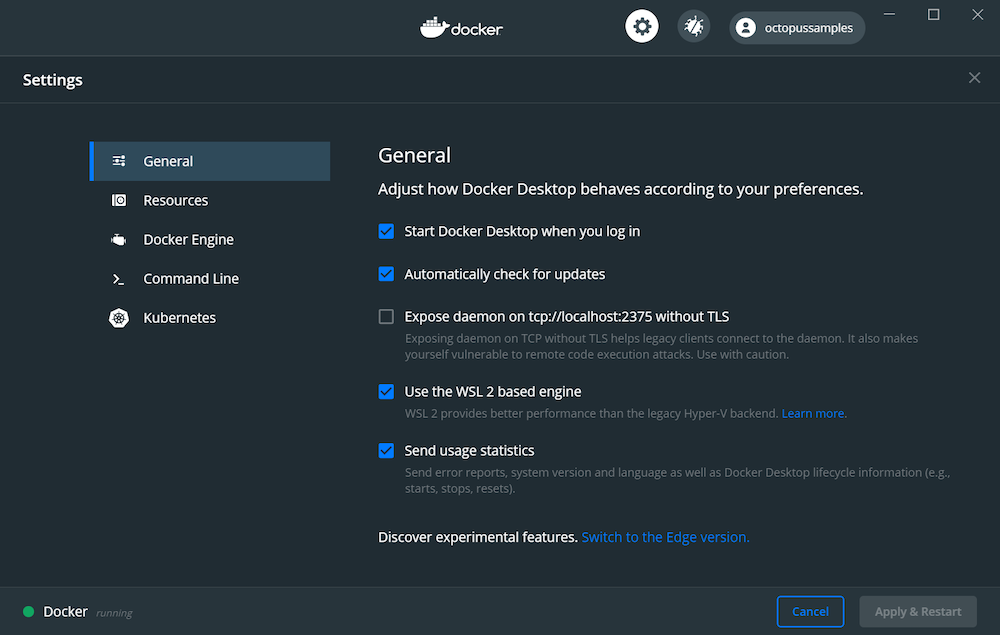Open the troubleshoot bug icon

tap(693, 27)
